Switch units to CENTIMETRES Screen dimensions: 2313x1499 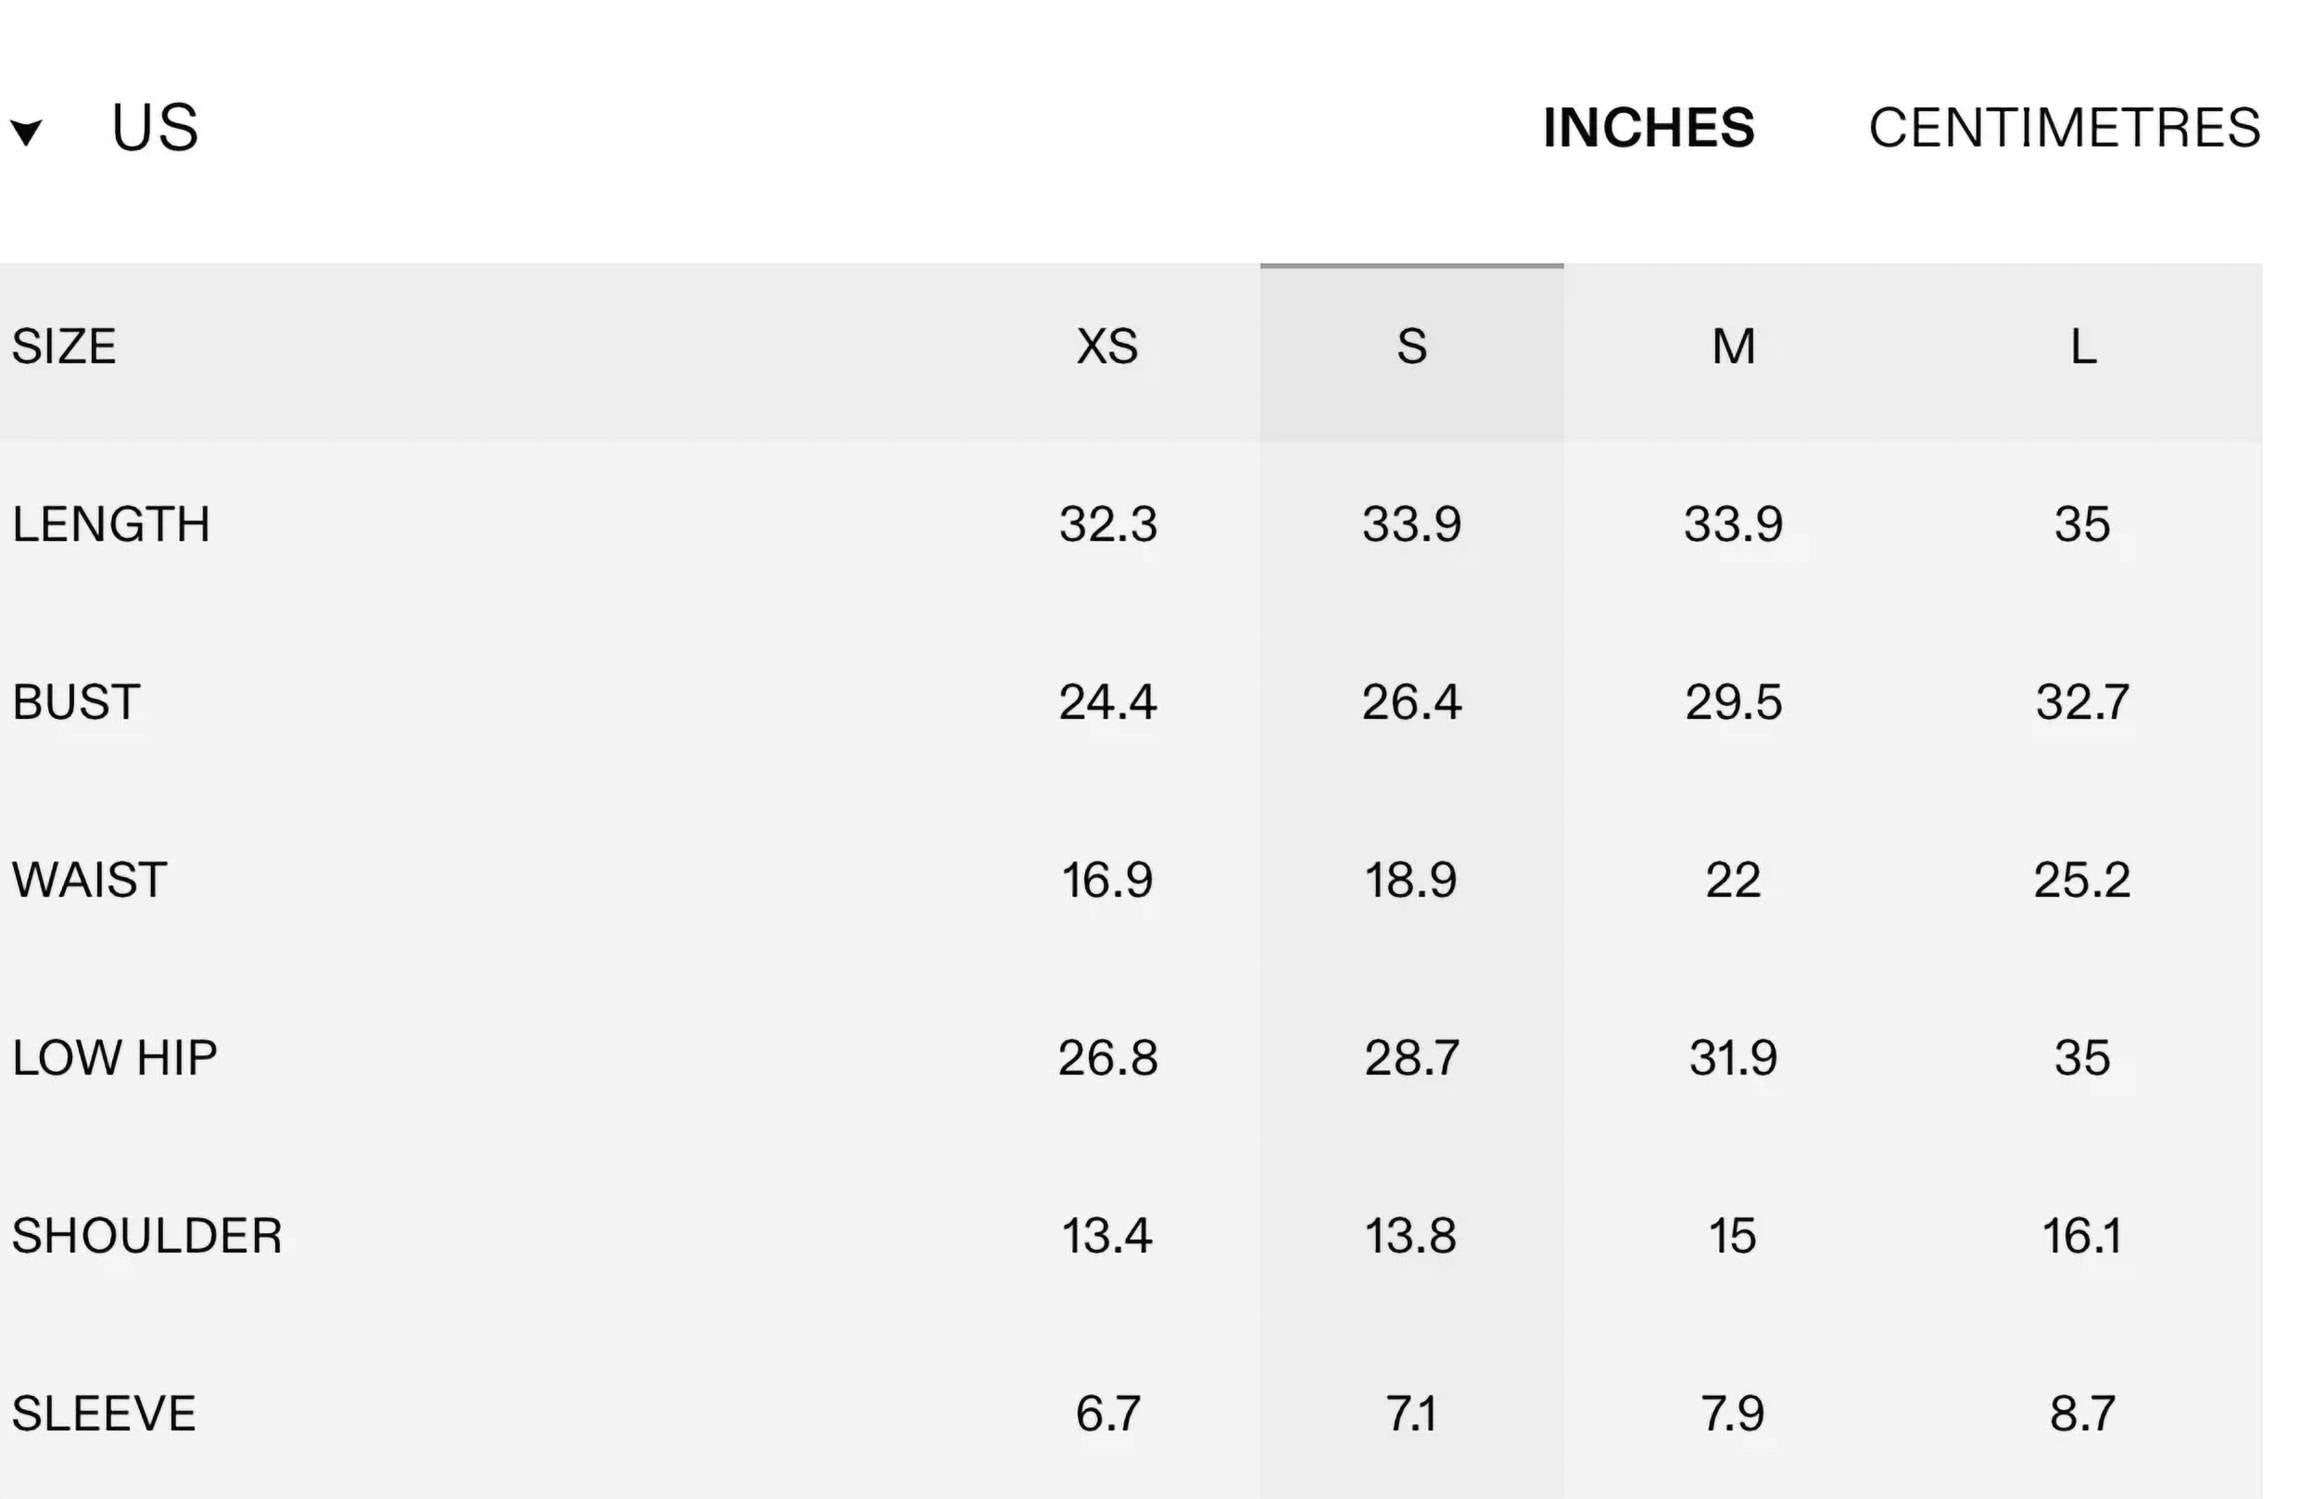tap(2064, 128)
